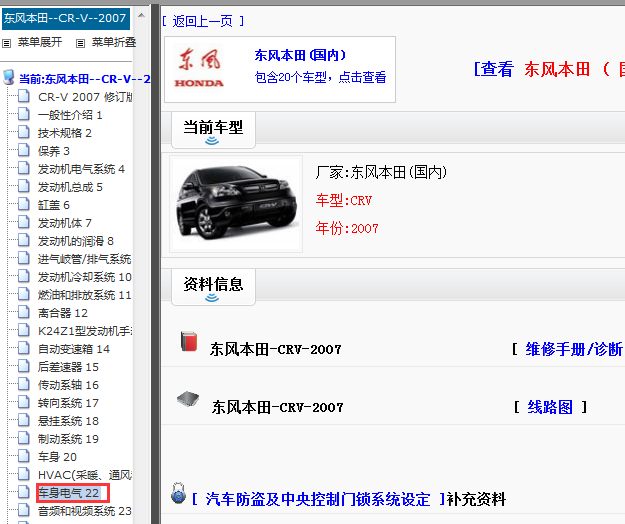625x524 pixels.
Task: Click page icon next to 缸盖 6
Action: pos(24,204)
